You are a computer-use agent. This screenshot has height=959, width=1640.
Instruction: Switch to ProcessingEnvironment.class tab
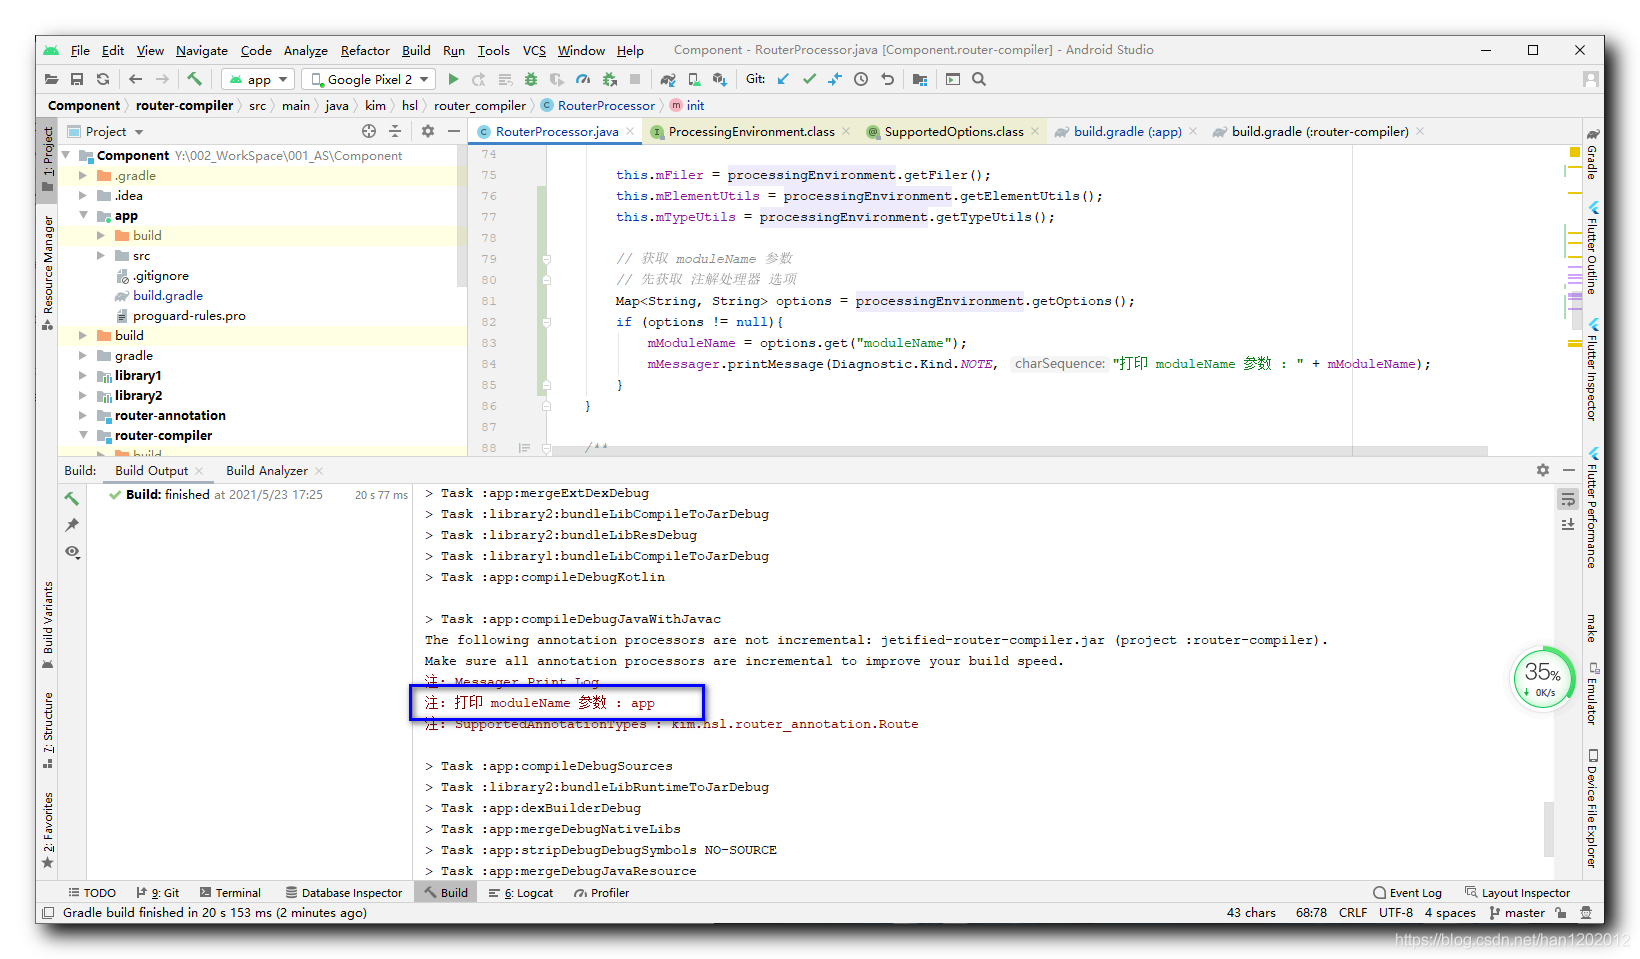click(751, 131)
